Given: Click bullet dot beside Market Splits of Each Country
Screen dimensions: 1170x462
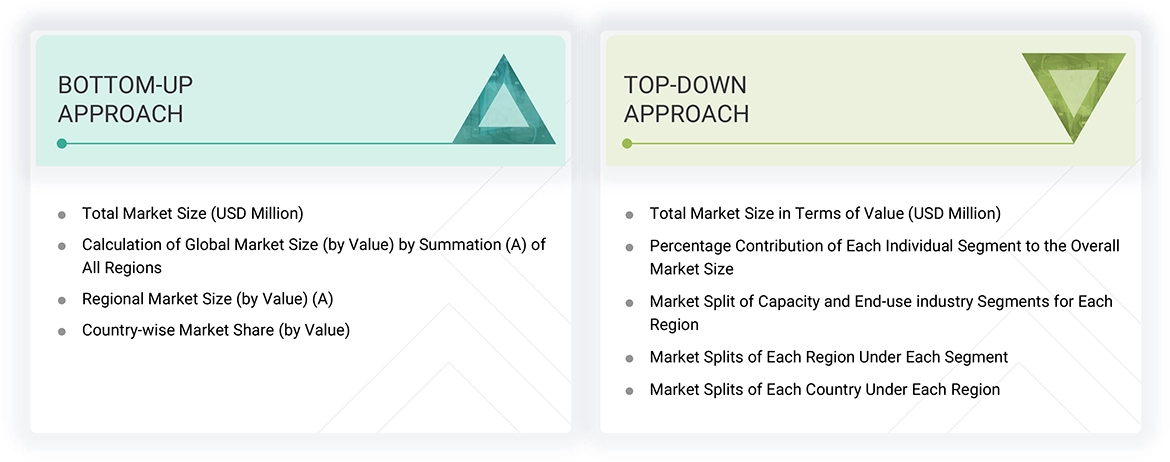Looking at the screenshot, I should pos(629,390).
